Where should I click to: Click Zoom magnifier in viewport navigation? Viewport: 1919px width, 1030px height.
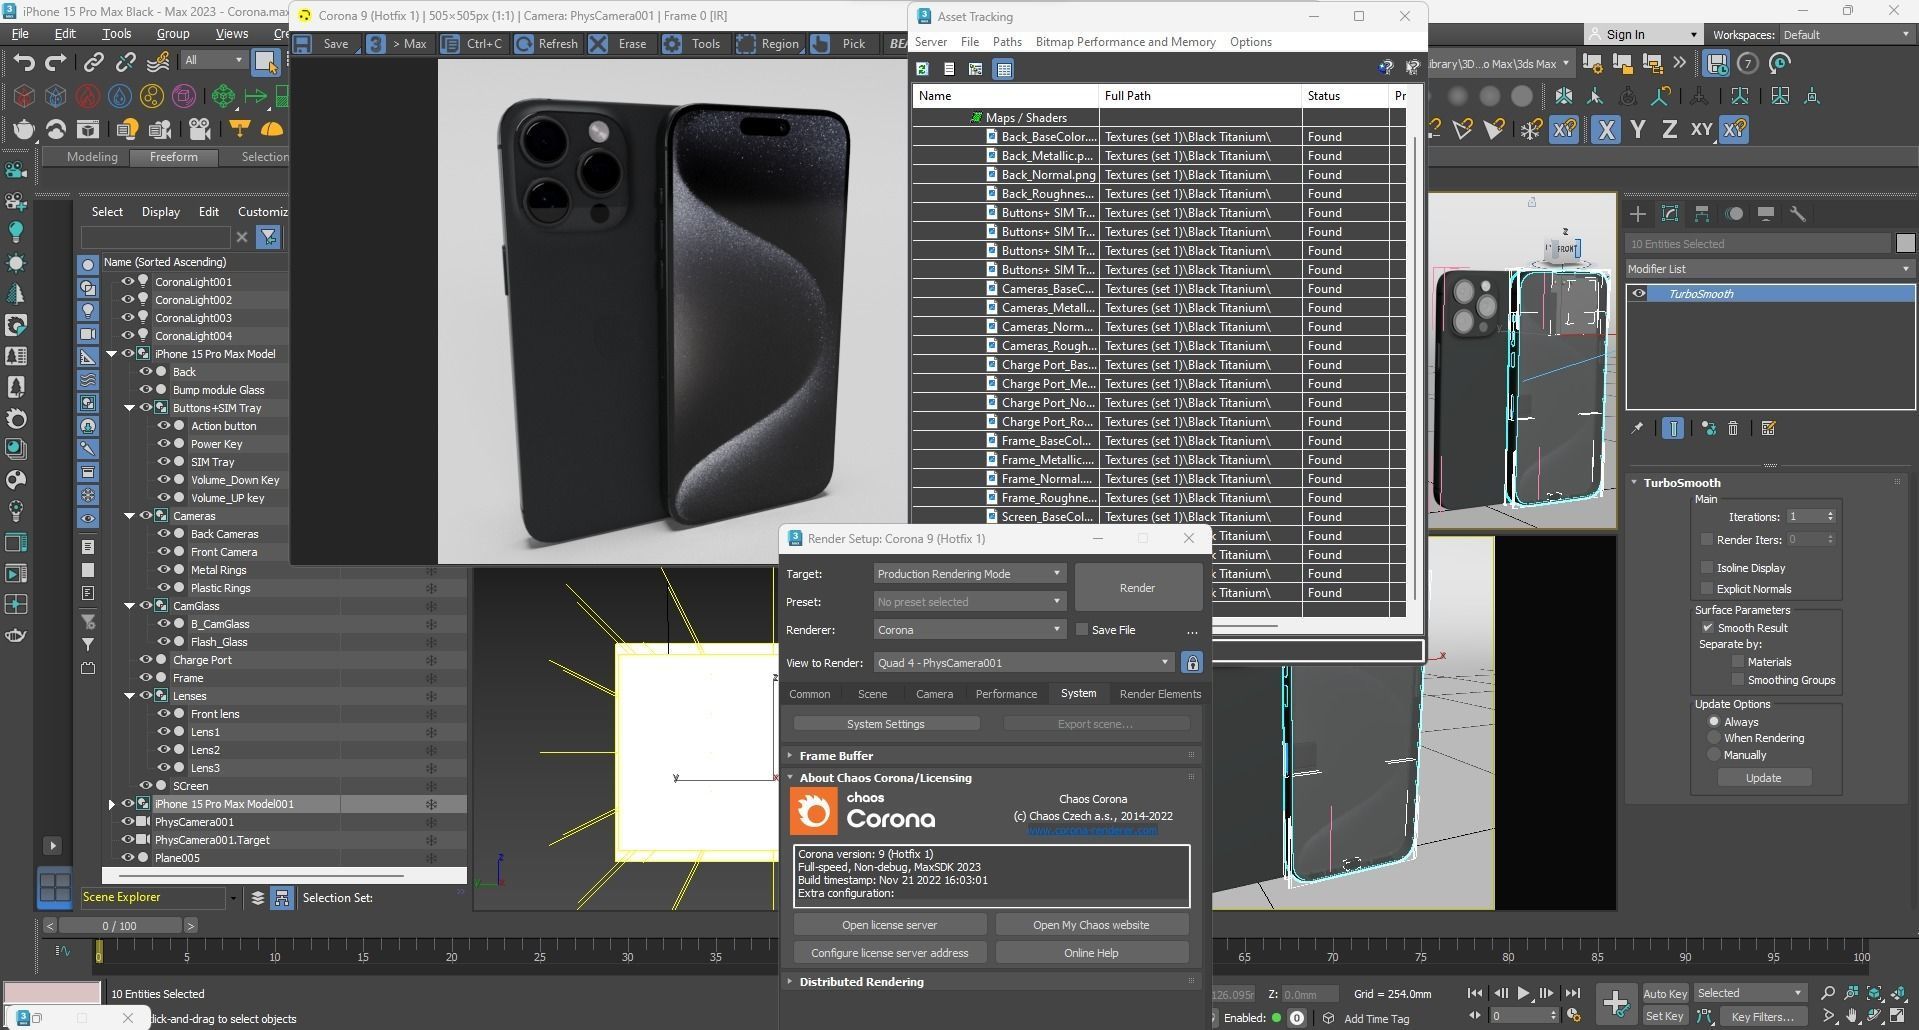click(x=1828, y=993)
